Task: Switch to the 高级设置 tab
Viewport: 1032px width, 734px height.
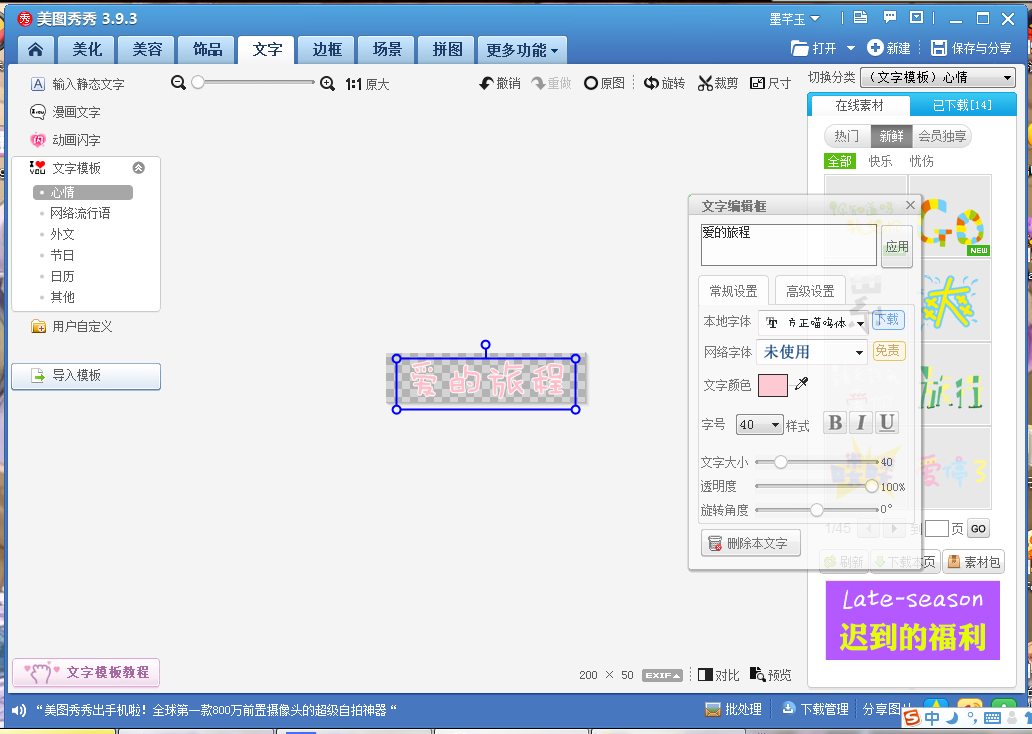Action: [810, 291]
